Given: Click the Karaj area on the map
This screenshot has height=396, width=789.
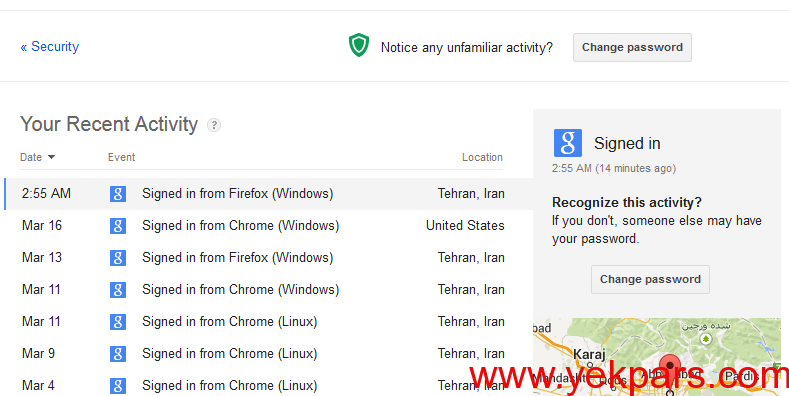Looking at the screenshot, I should 589,354.
